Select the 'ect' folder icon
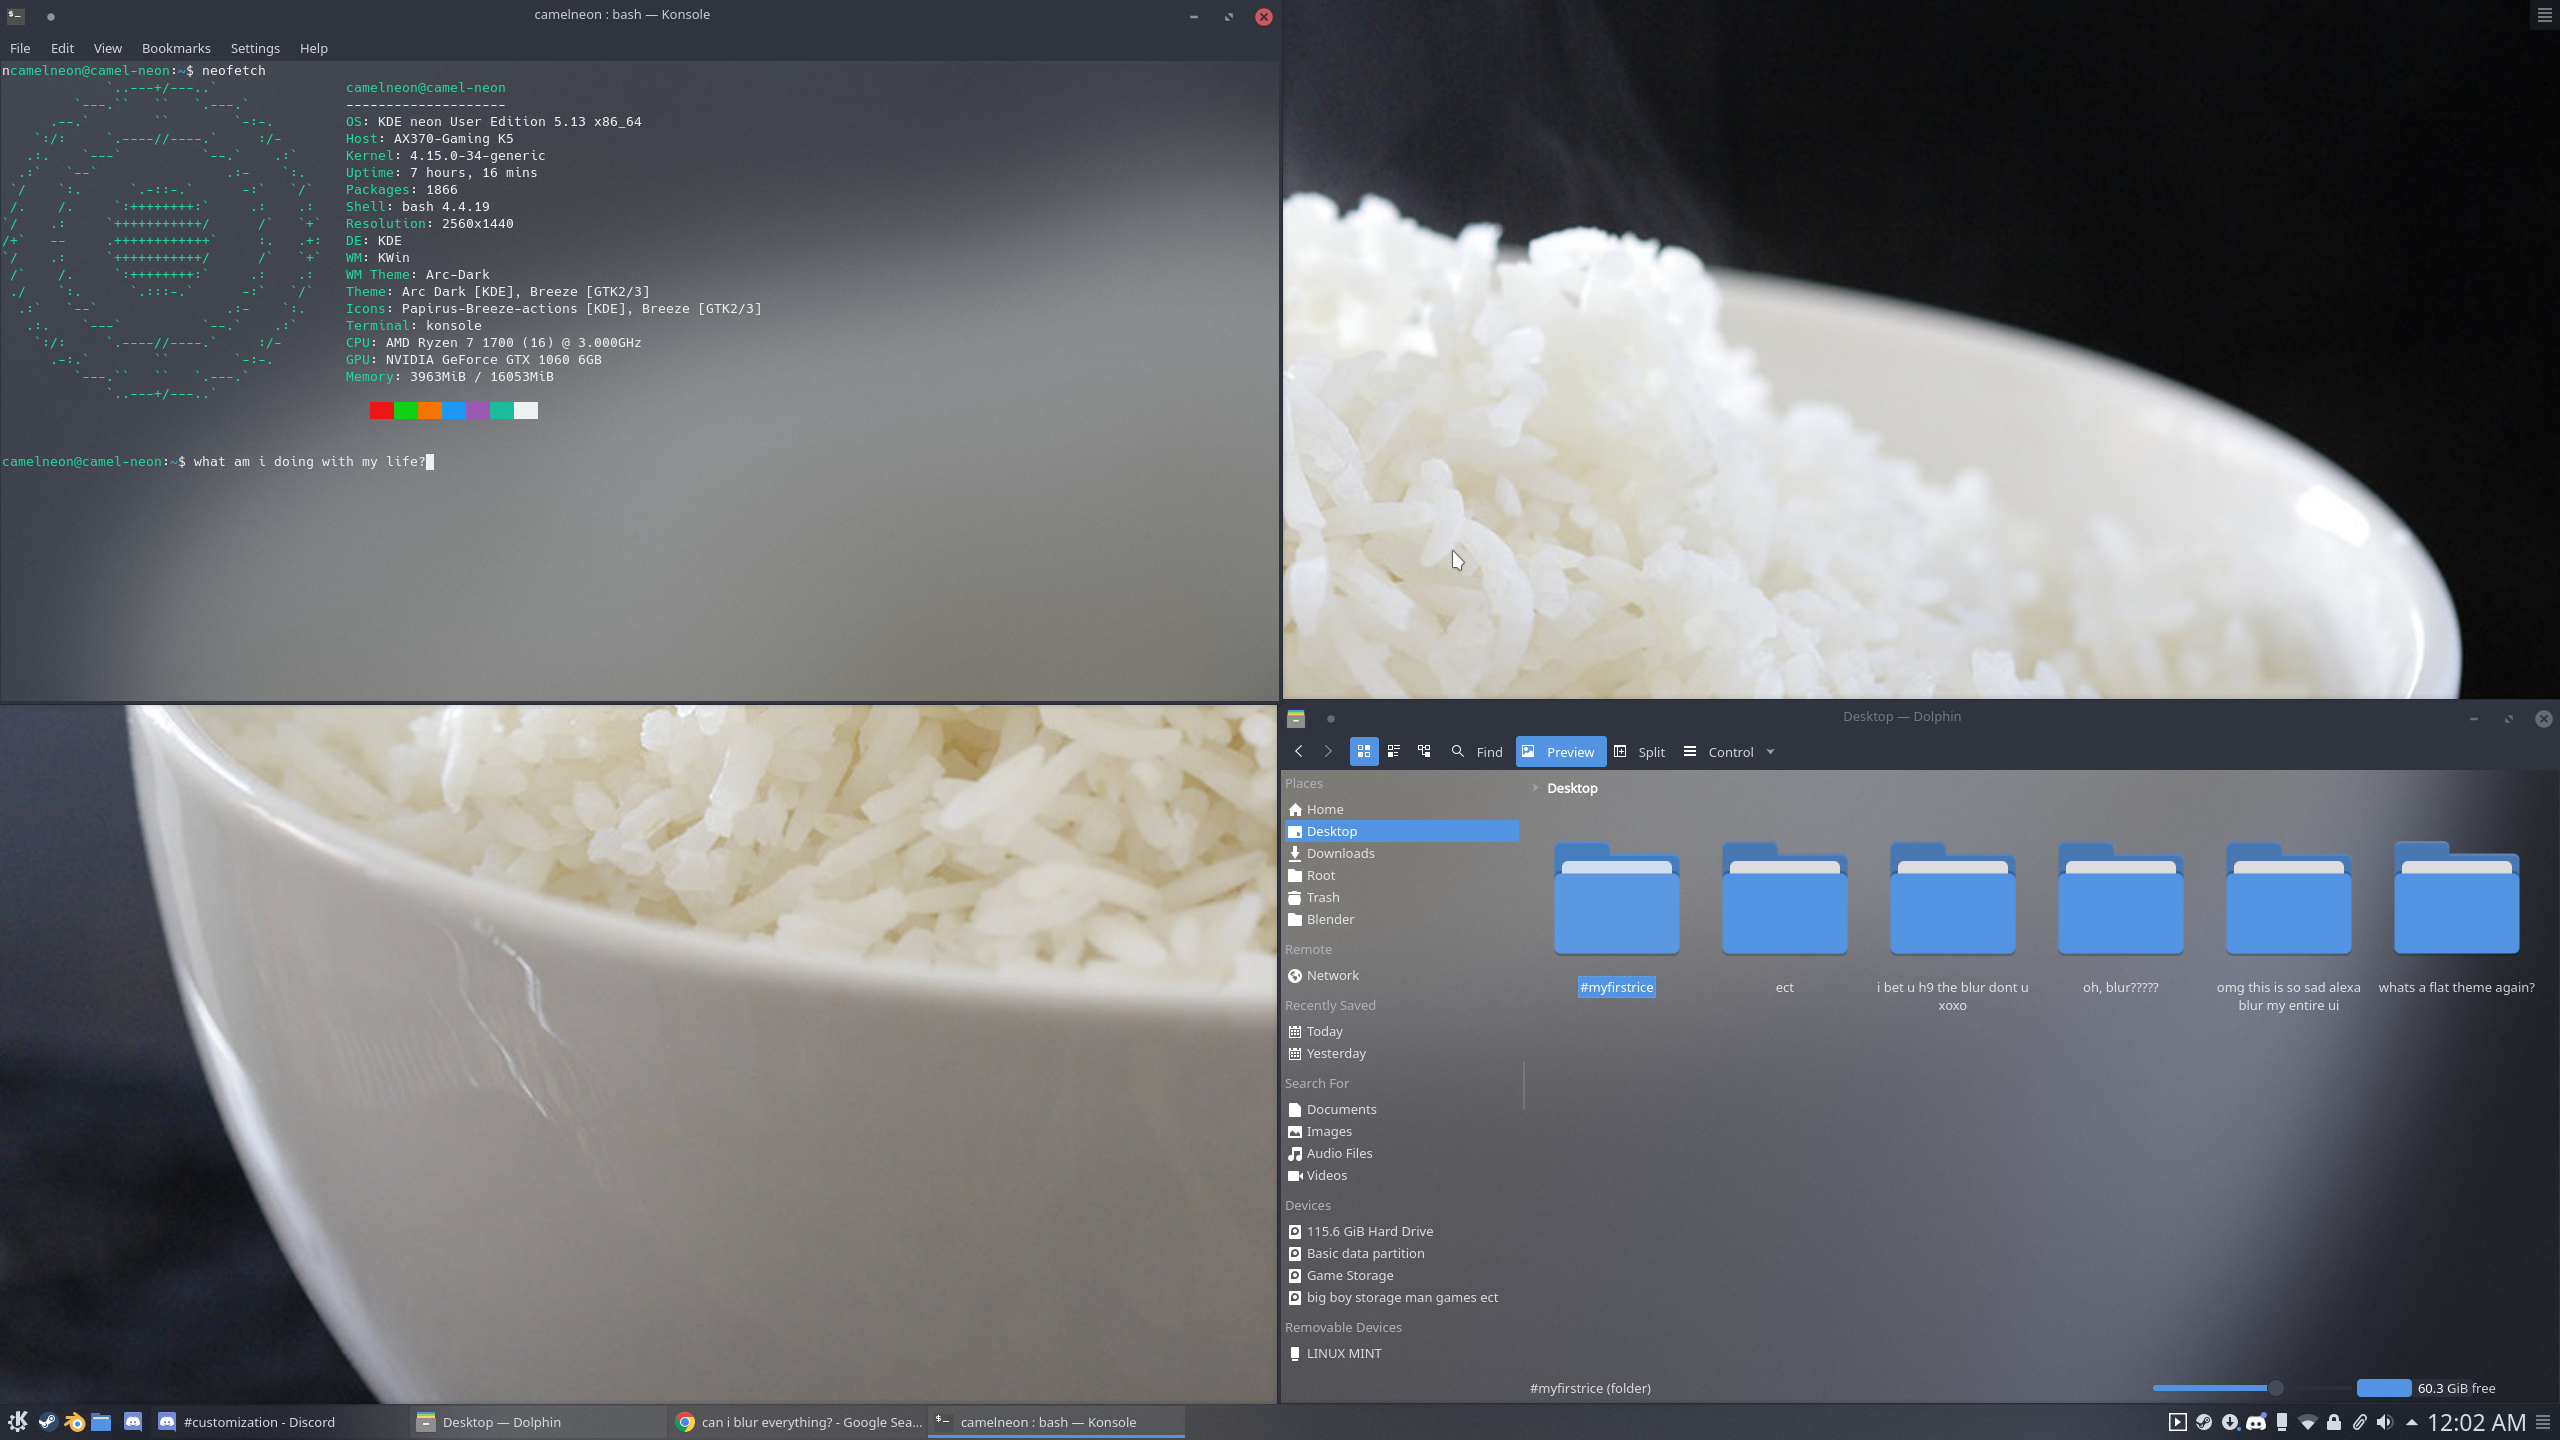Viewport: 2560px width, 1440px height. click(1784, 898)
